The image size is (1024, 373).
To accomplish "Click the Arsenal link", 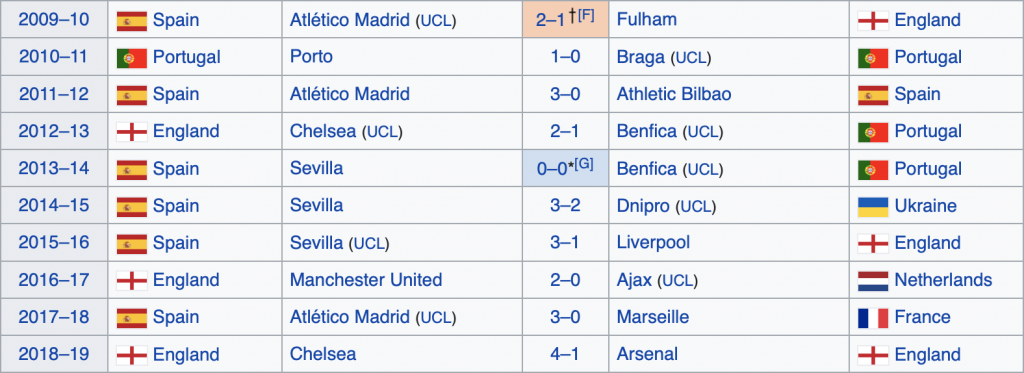I will pos(647,355).
